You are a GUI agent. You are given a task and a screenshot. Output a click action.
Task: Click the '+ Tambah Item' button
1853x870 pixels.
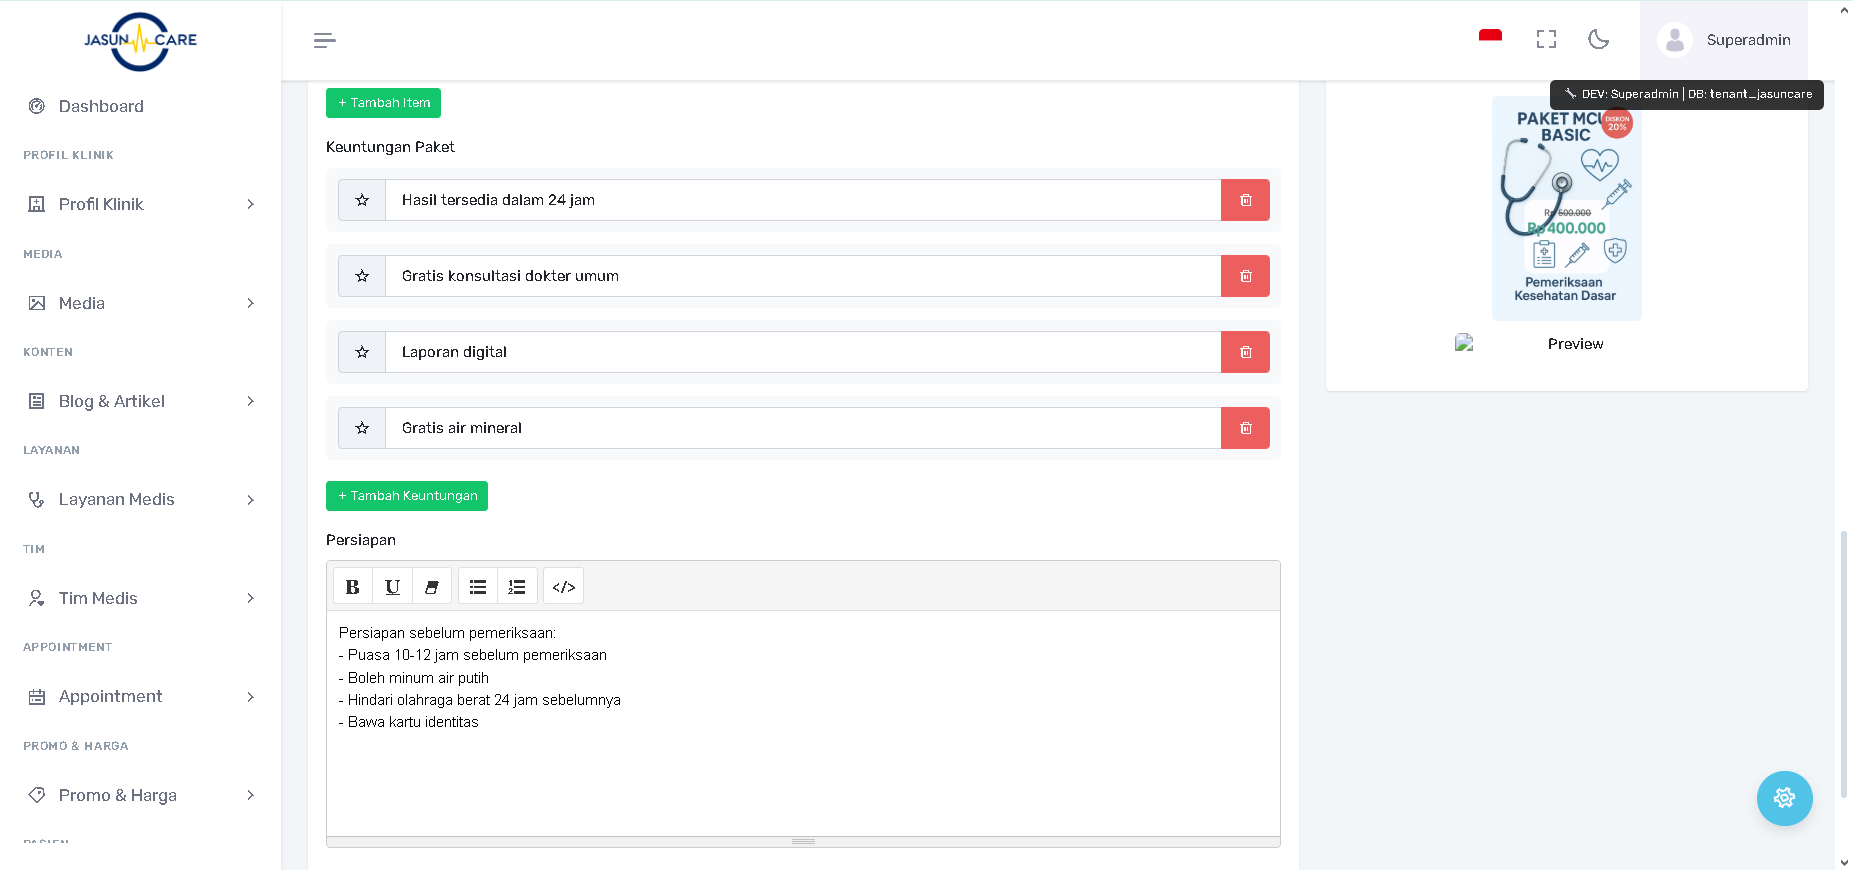(x=383, y=103)
